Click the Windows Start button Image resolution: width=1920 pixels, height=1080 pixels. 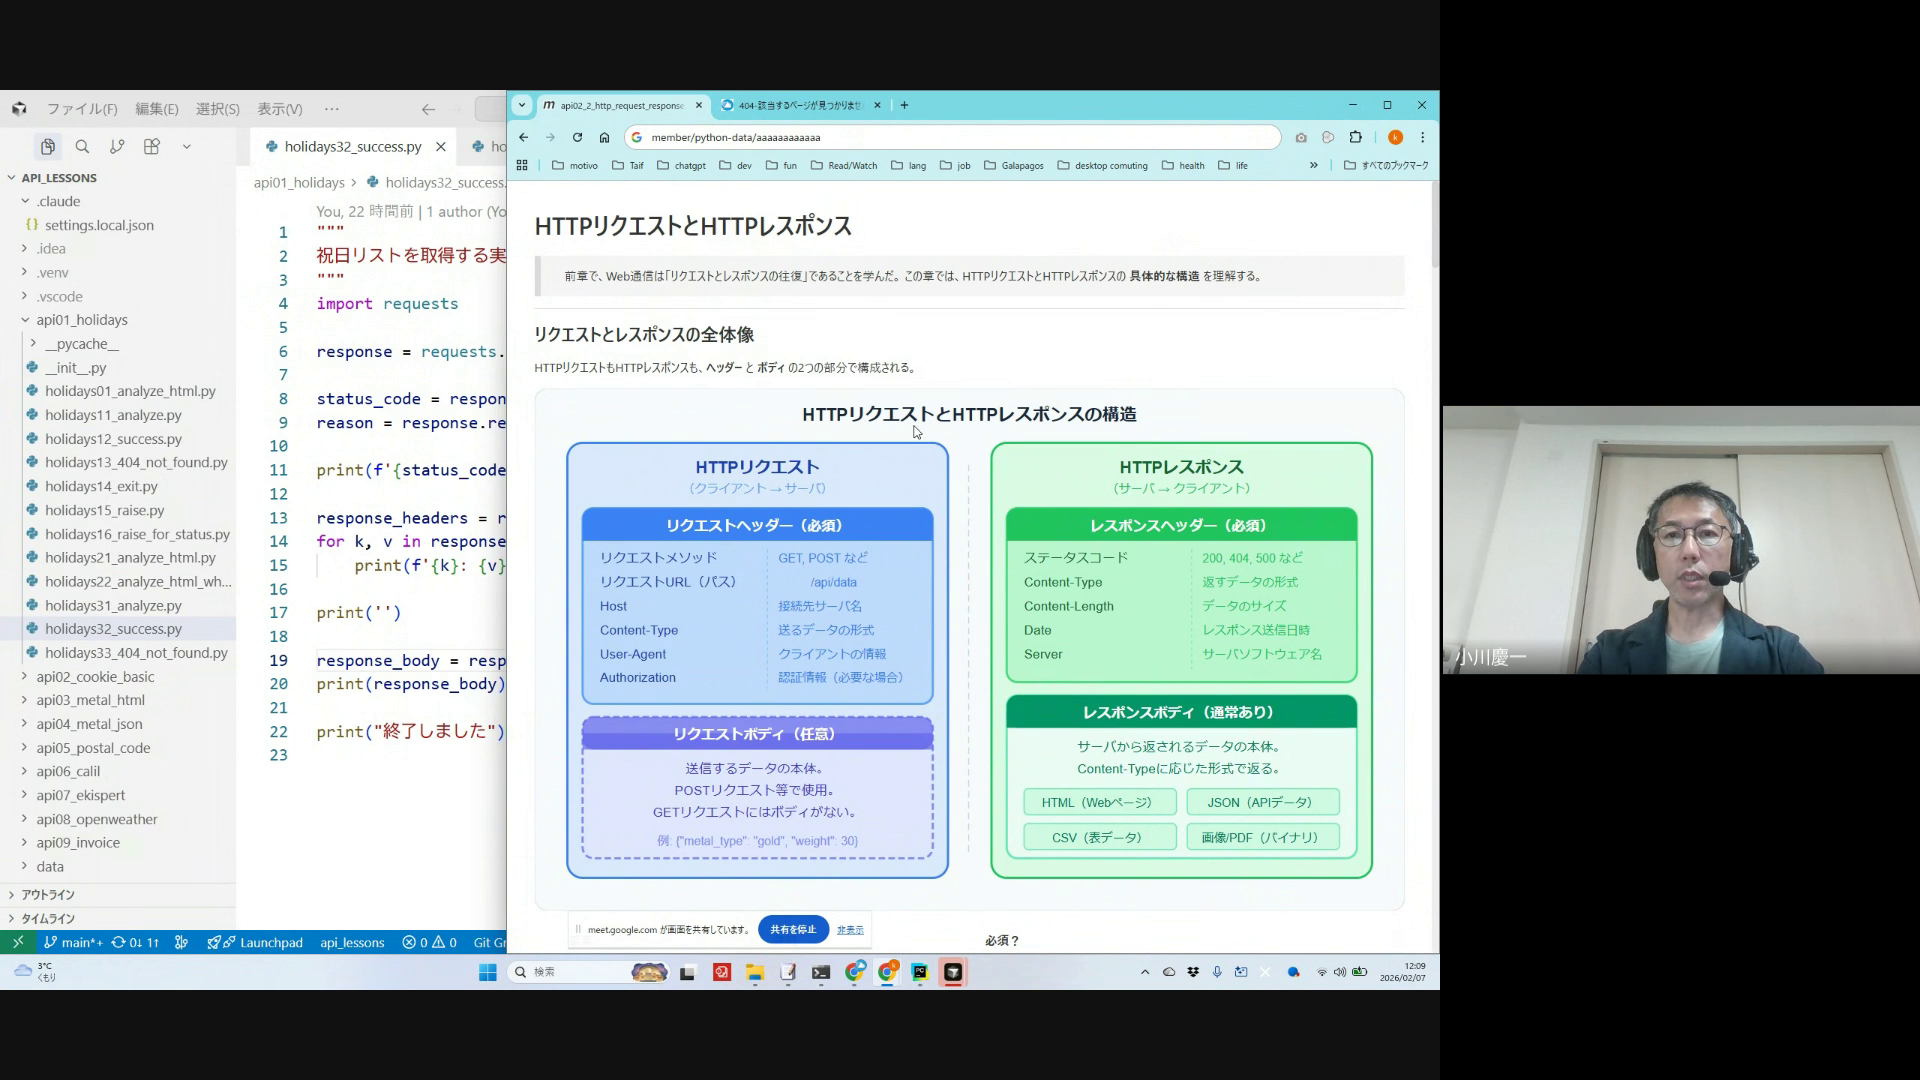click(x=487, y=972)
